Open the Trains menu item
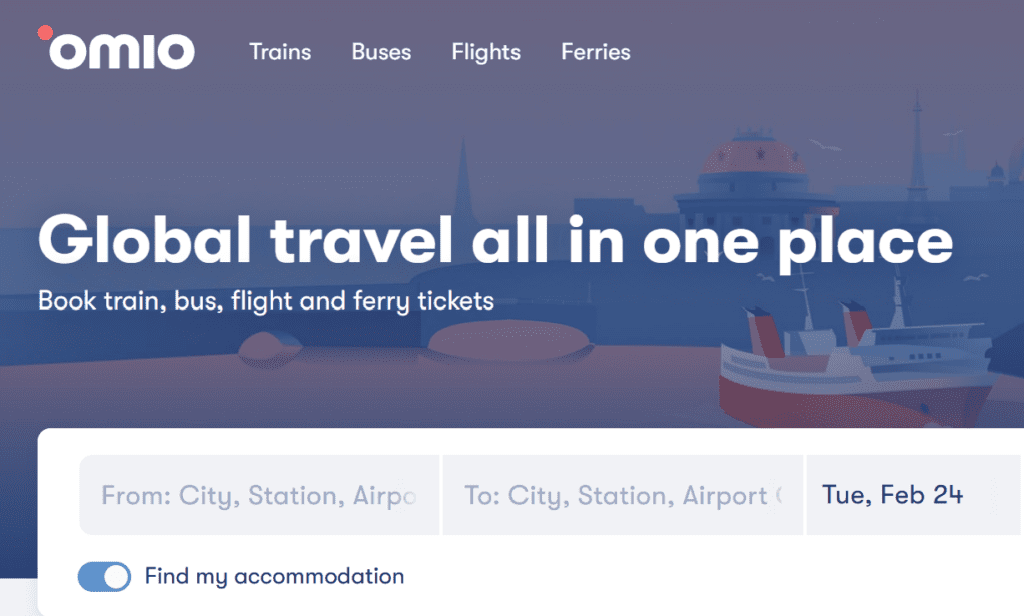 280,52
